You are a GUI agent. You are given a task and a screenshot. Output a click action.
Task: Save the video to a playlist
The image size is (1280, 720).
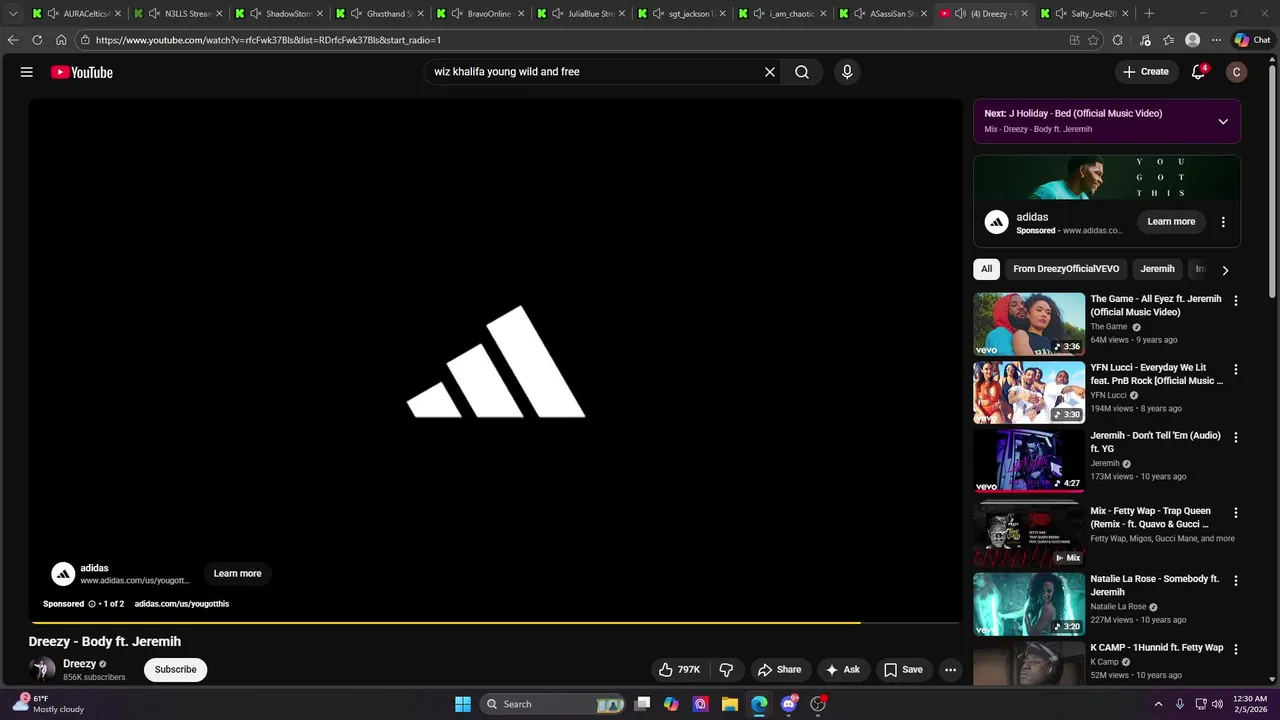click(x=903, y=670)
